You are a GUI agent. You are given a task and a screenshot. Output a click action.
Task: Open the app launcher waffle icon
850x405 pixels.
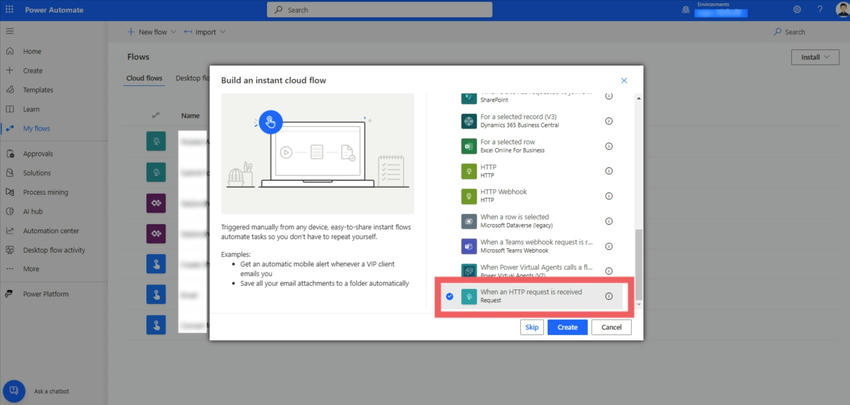(x=10, y=10)
